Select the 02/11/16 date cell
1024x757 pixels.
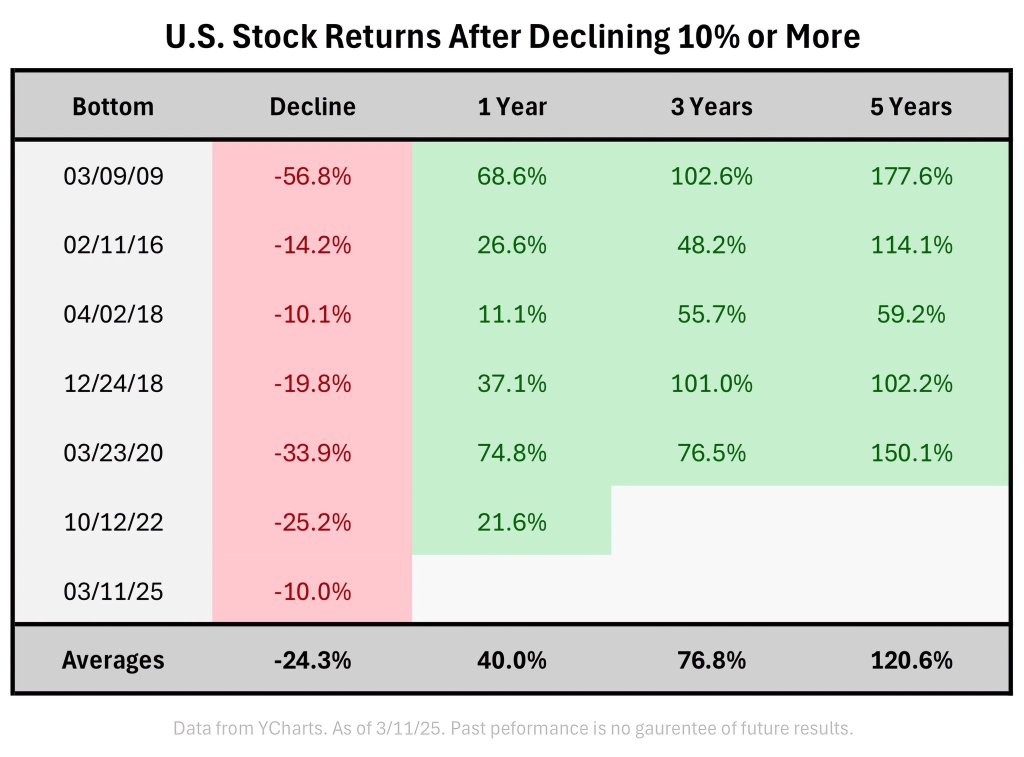click(x=113, y=245)
